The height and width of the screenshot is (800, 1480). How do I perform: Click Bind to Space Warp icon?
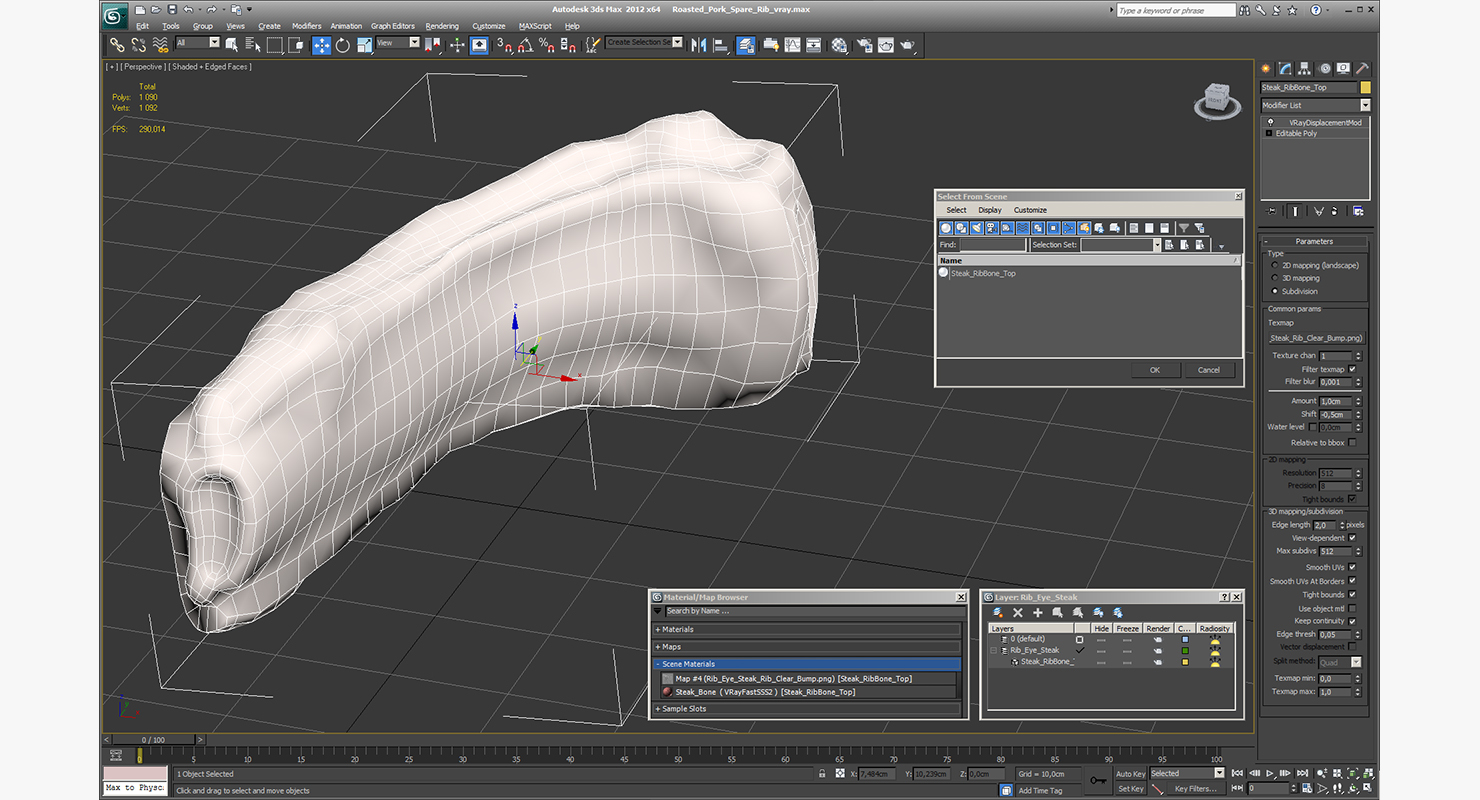click(160, 45)
